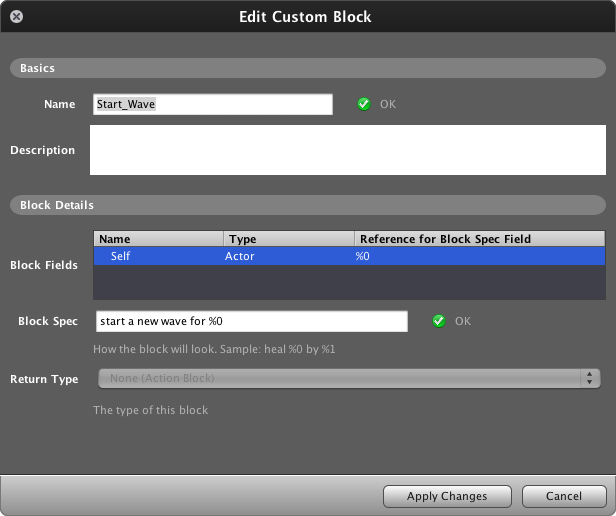Click the Return Type dropdown arrows
This screenshot has height=516, width=616.
[x=590, y=378]
